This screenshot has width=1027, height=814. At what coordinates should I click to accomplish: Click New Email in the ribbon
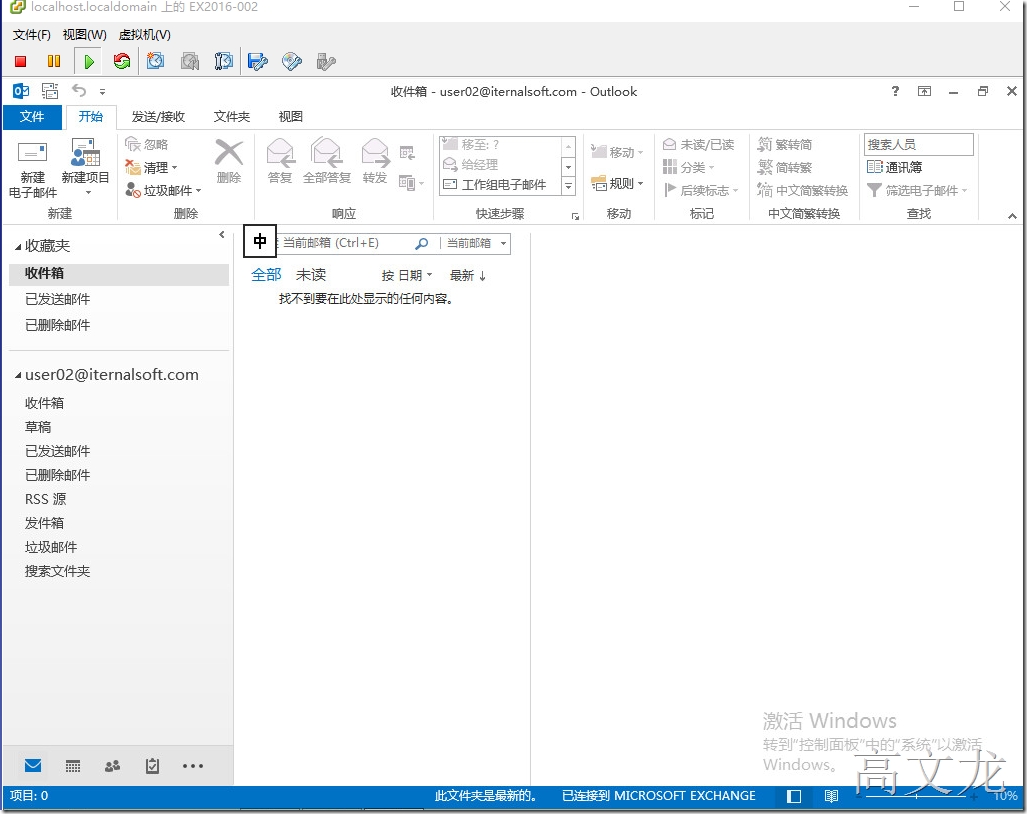coord(33,169)
